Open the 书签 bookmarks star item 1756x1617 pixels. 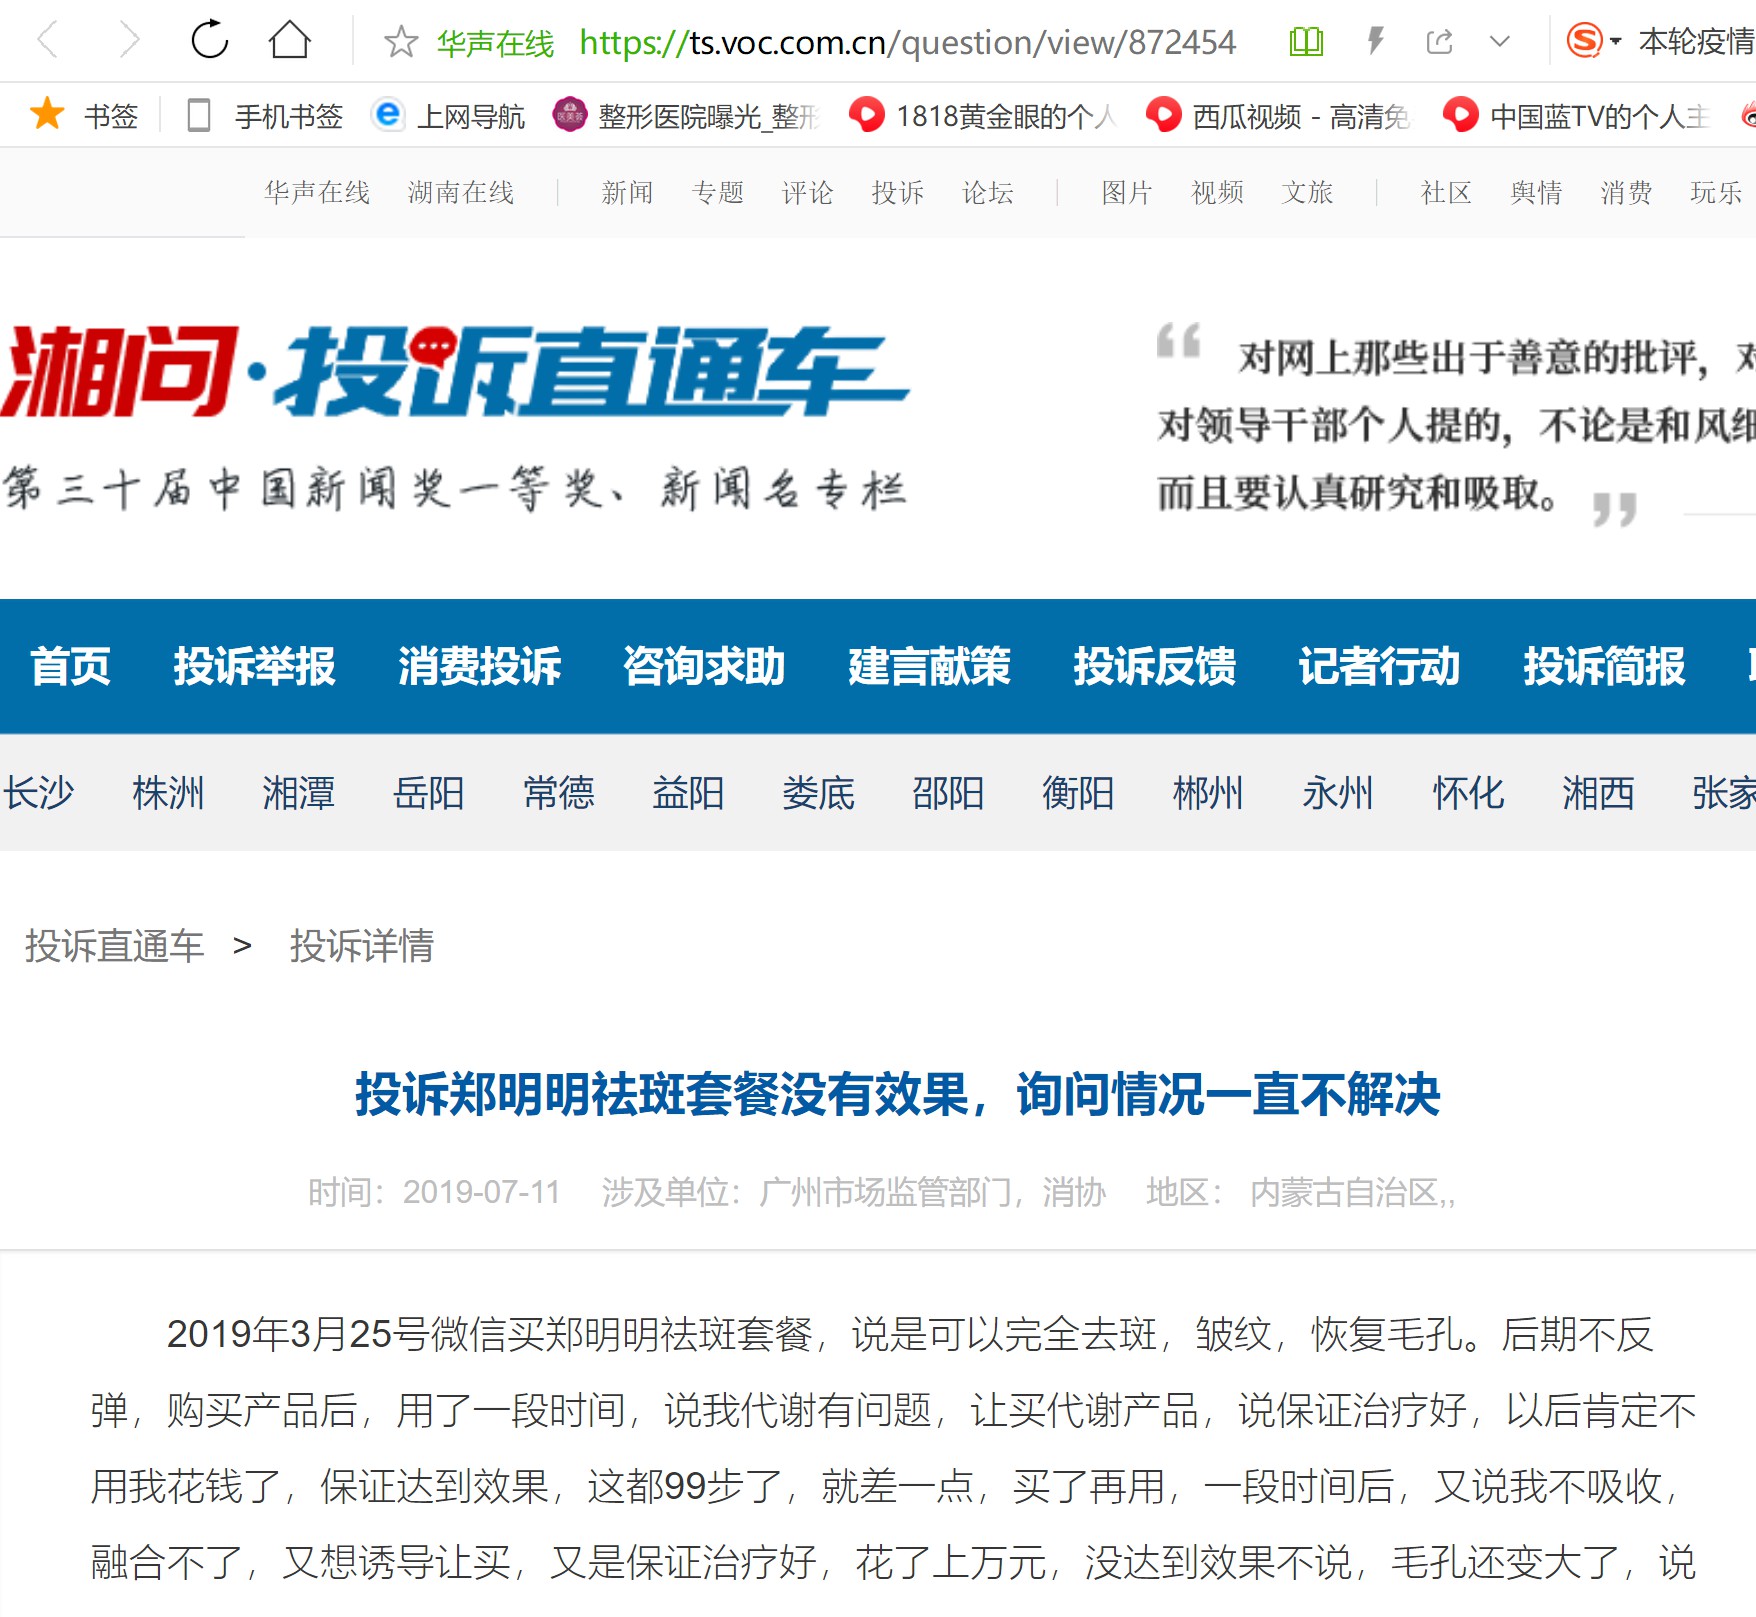pyautogui.click(x=84, y=116)
